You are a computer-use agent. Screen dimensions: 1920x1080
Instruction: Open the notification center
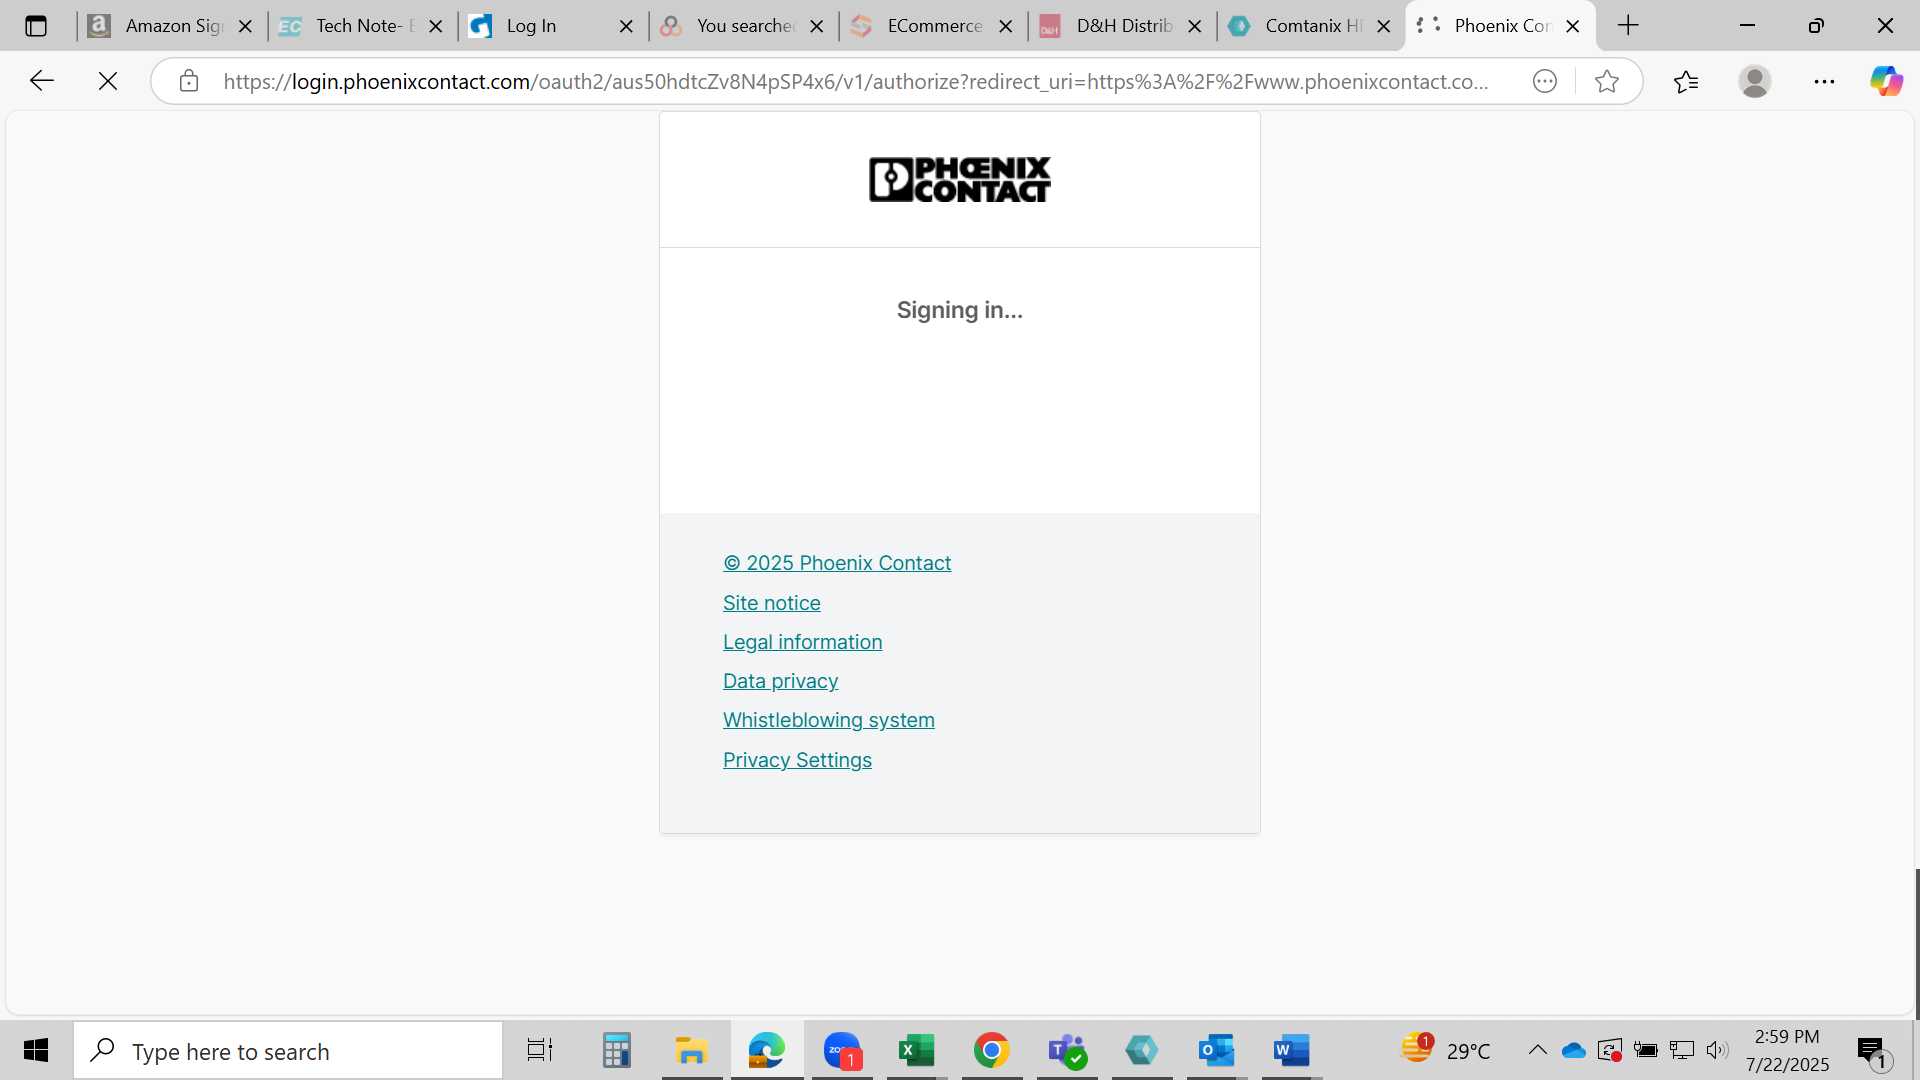coord(1874,1051)
